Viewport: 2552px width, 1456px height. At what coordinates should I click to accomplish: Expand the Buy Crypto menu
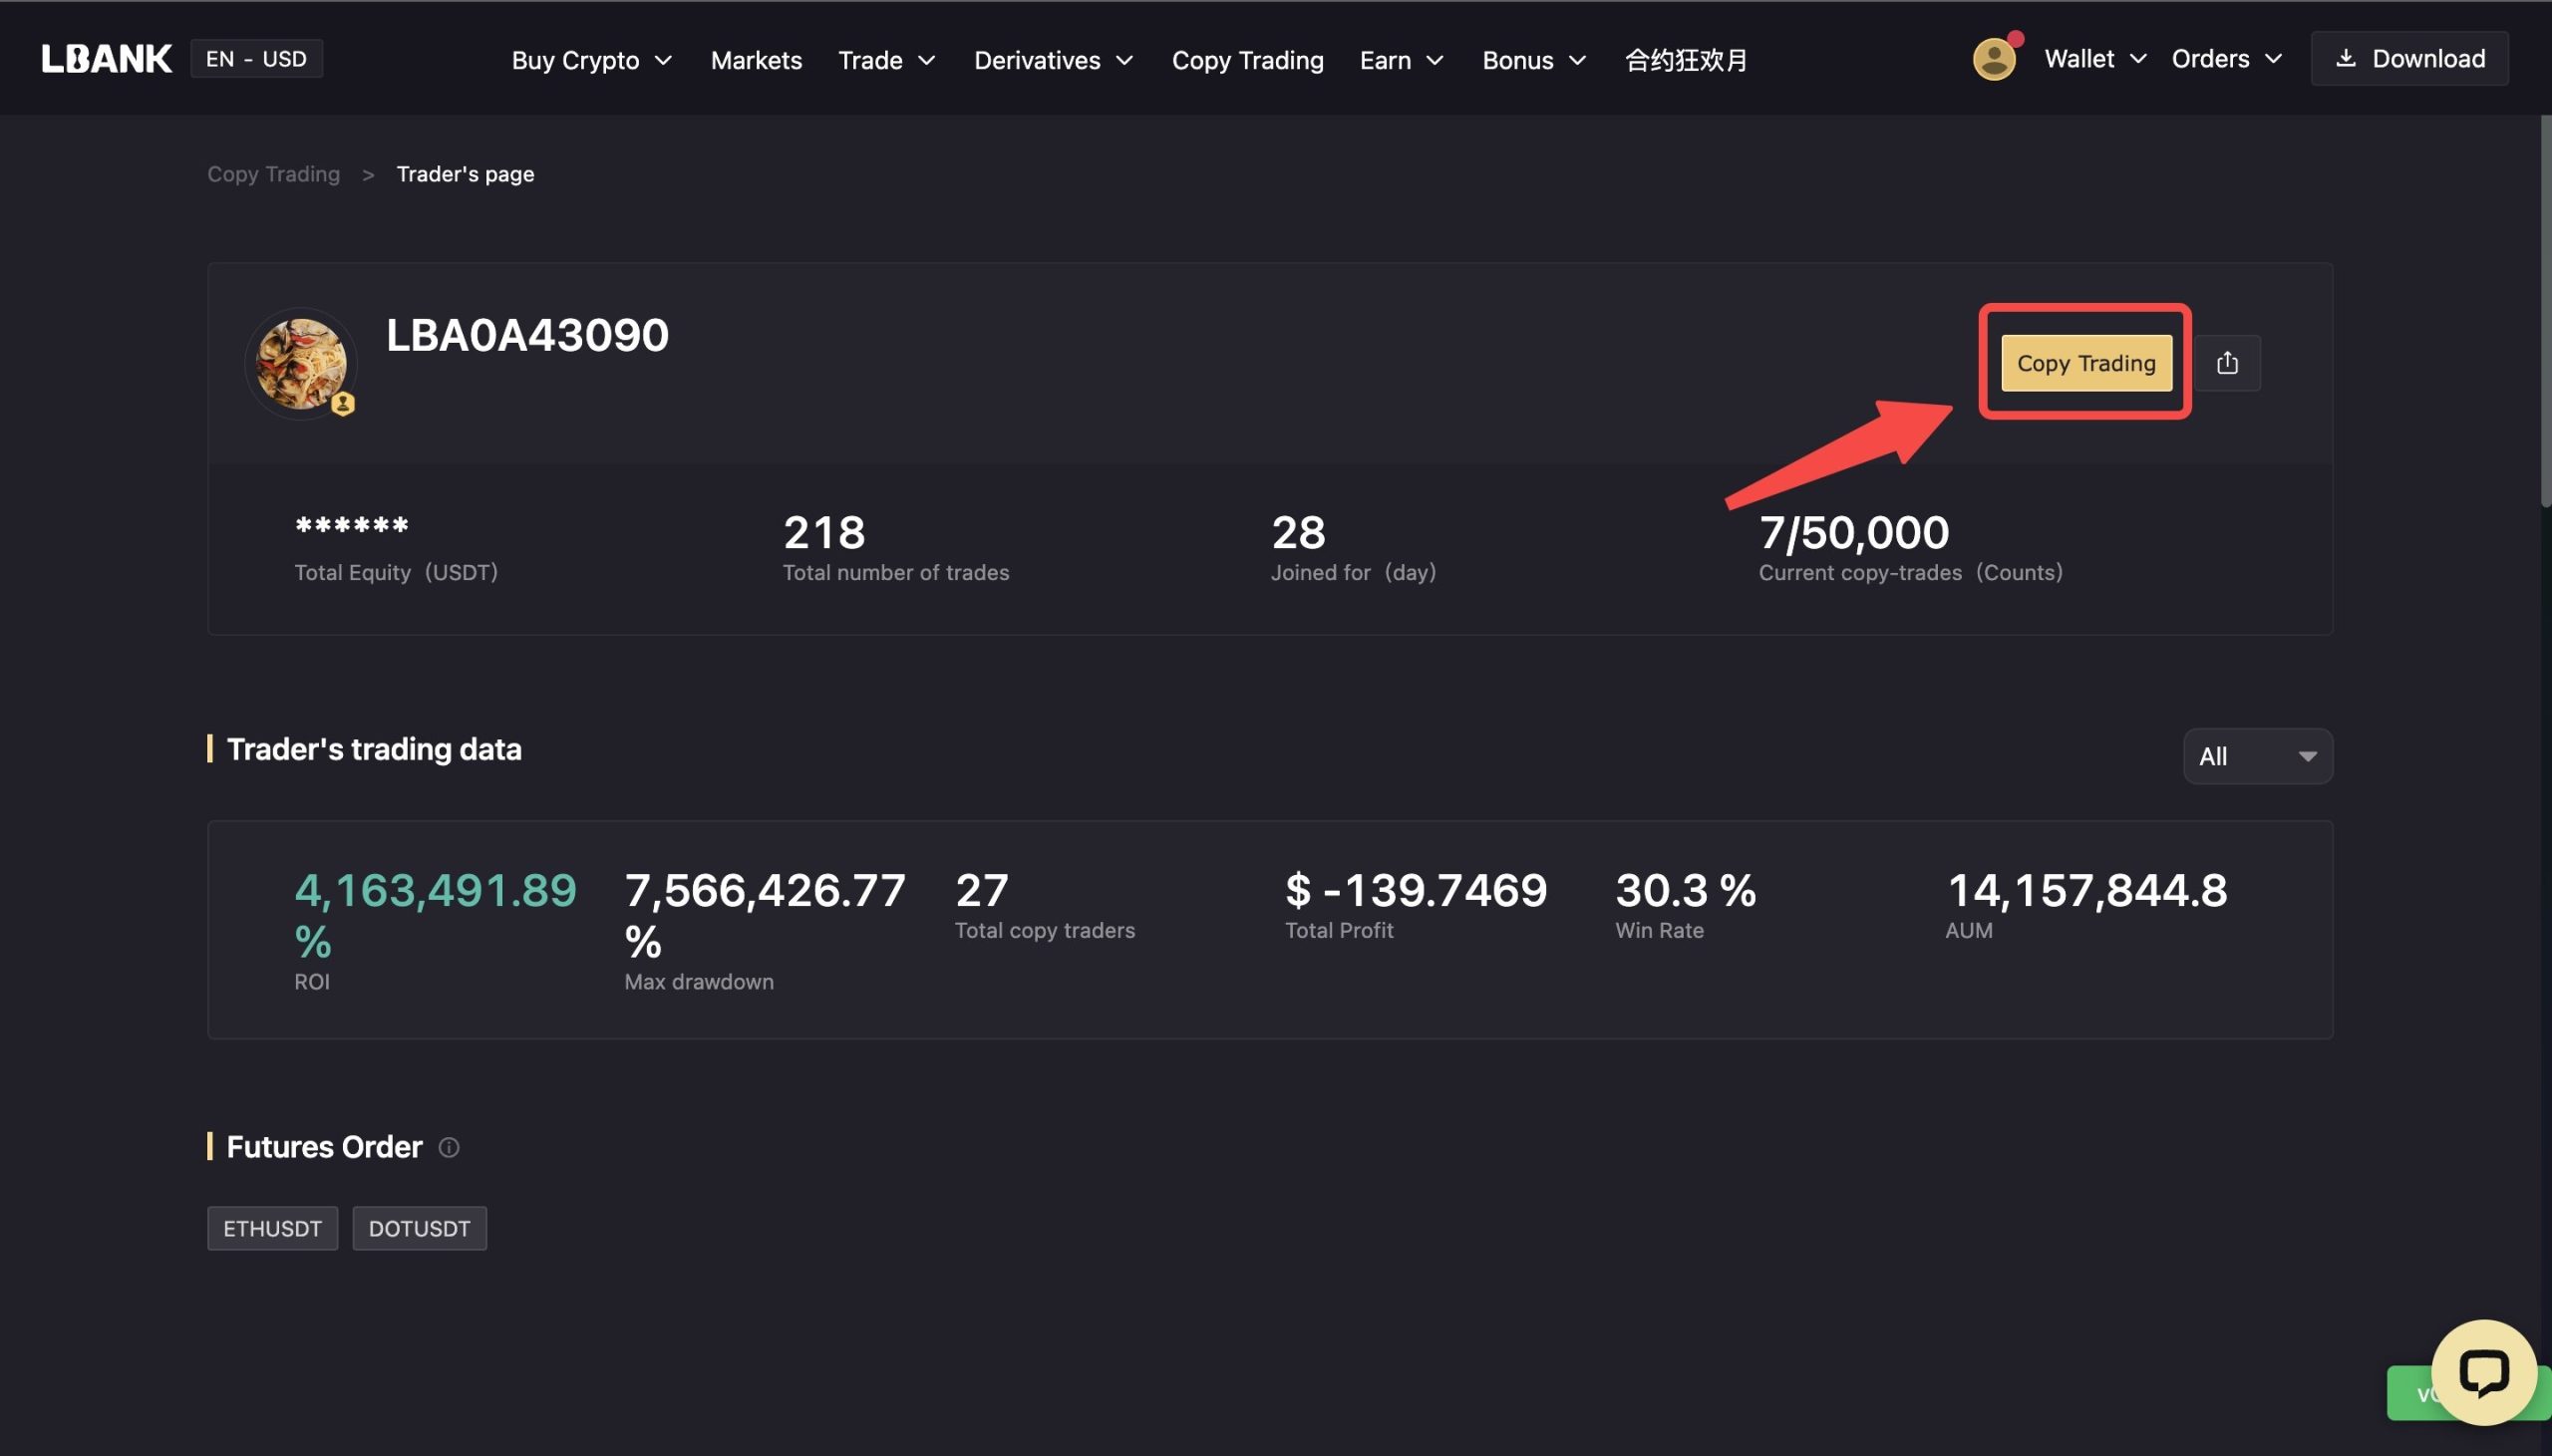click(591, 60)
